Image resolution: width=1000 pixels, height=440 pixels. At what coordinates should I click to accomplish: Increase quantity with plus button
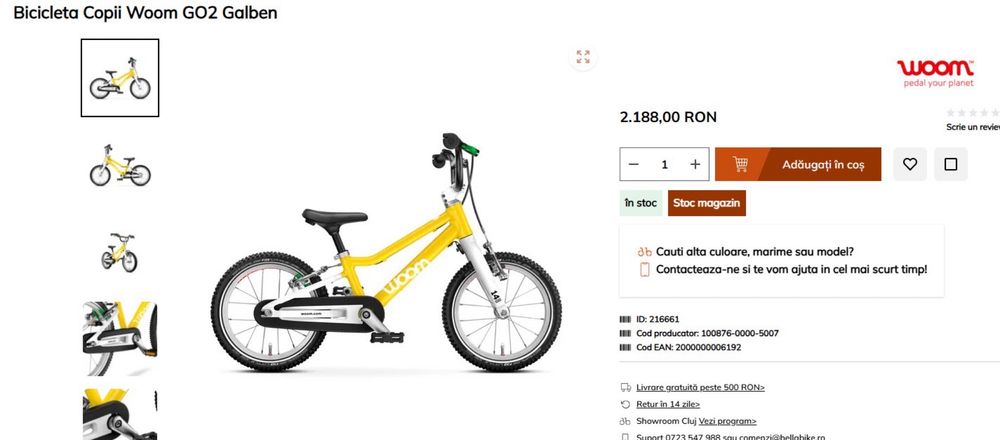click(695, 165)
